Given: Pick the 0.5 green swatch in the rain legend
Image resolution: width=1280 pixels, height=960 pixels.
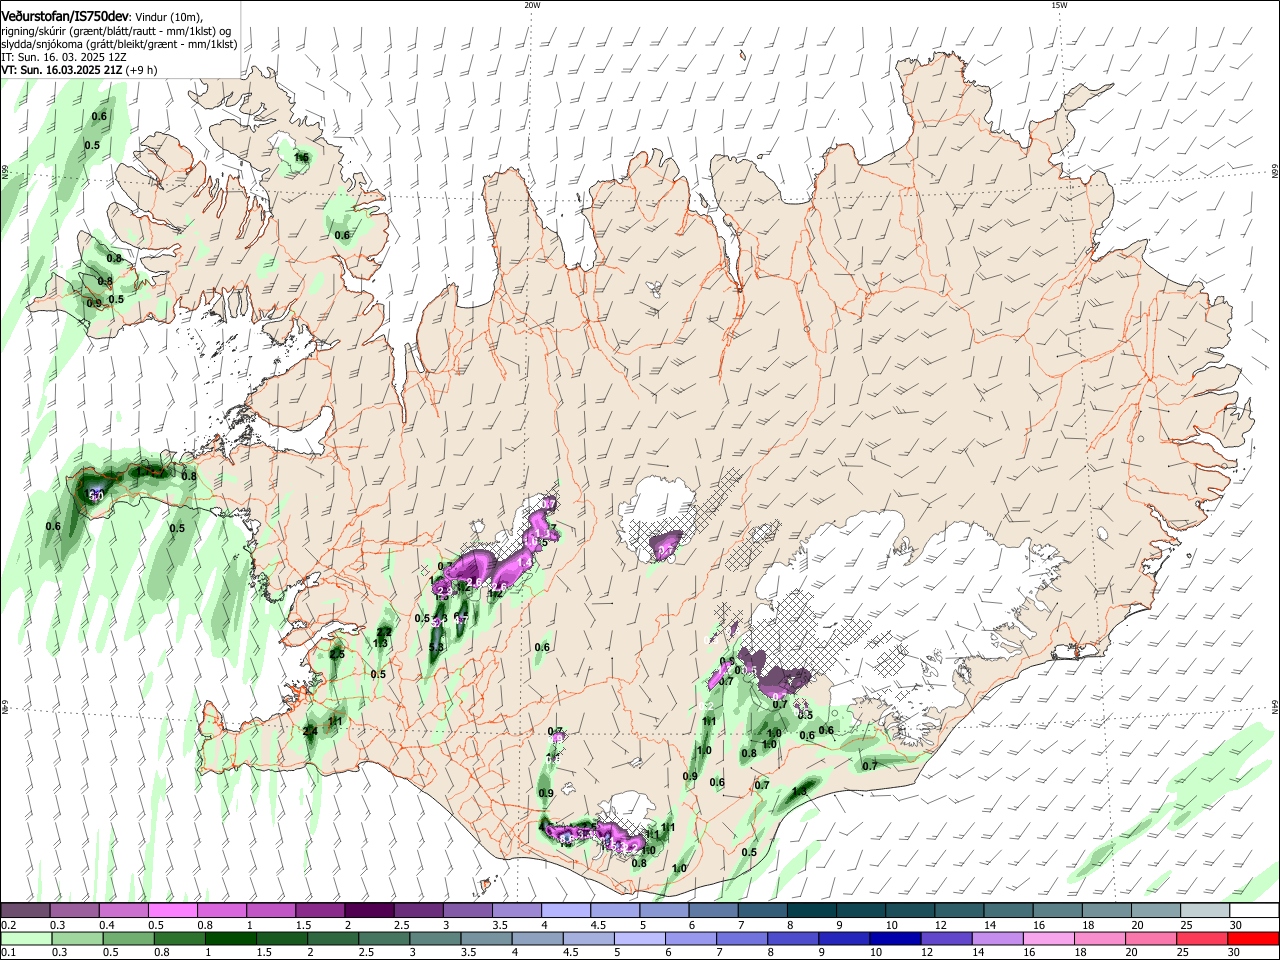Looking at the screenshot, I should (x=128, y=938).
